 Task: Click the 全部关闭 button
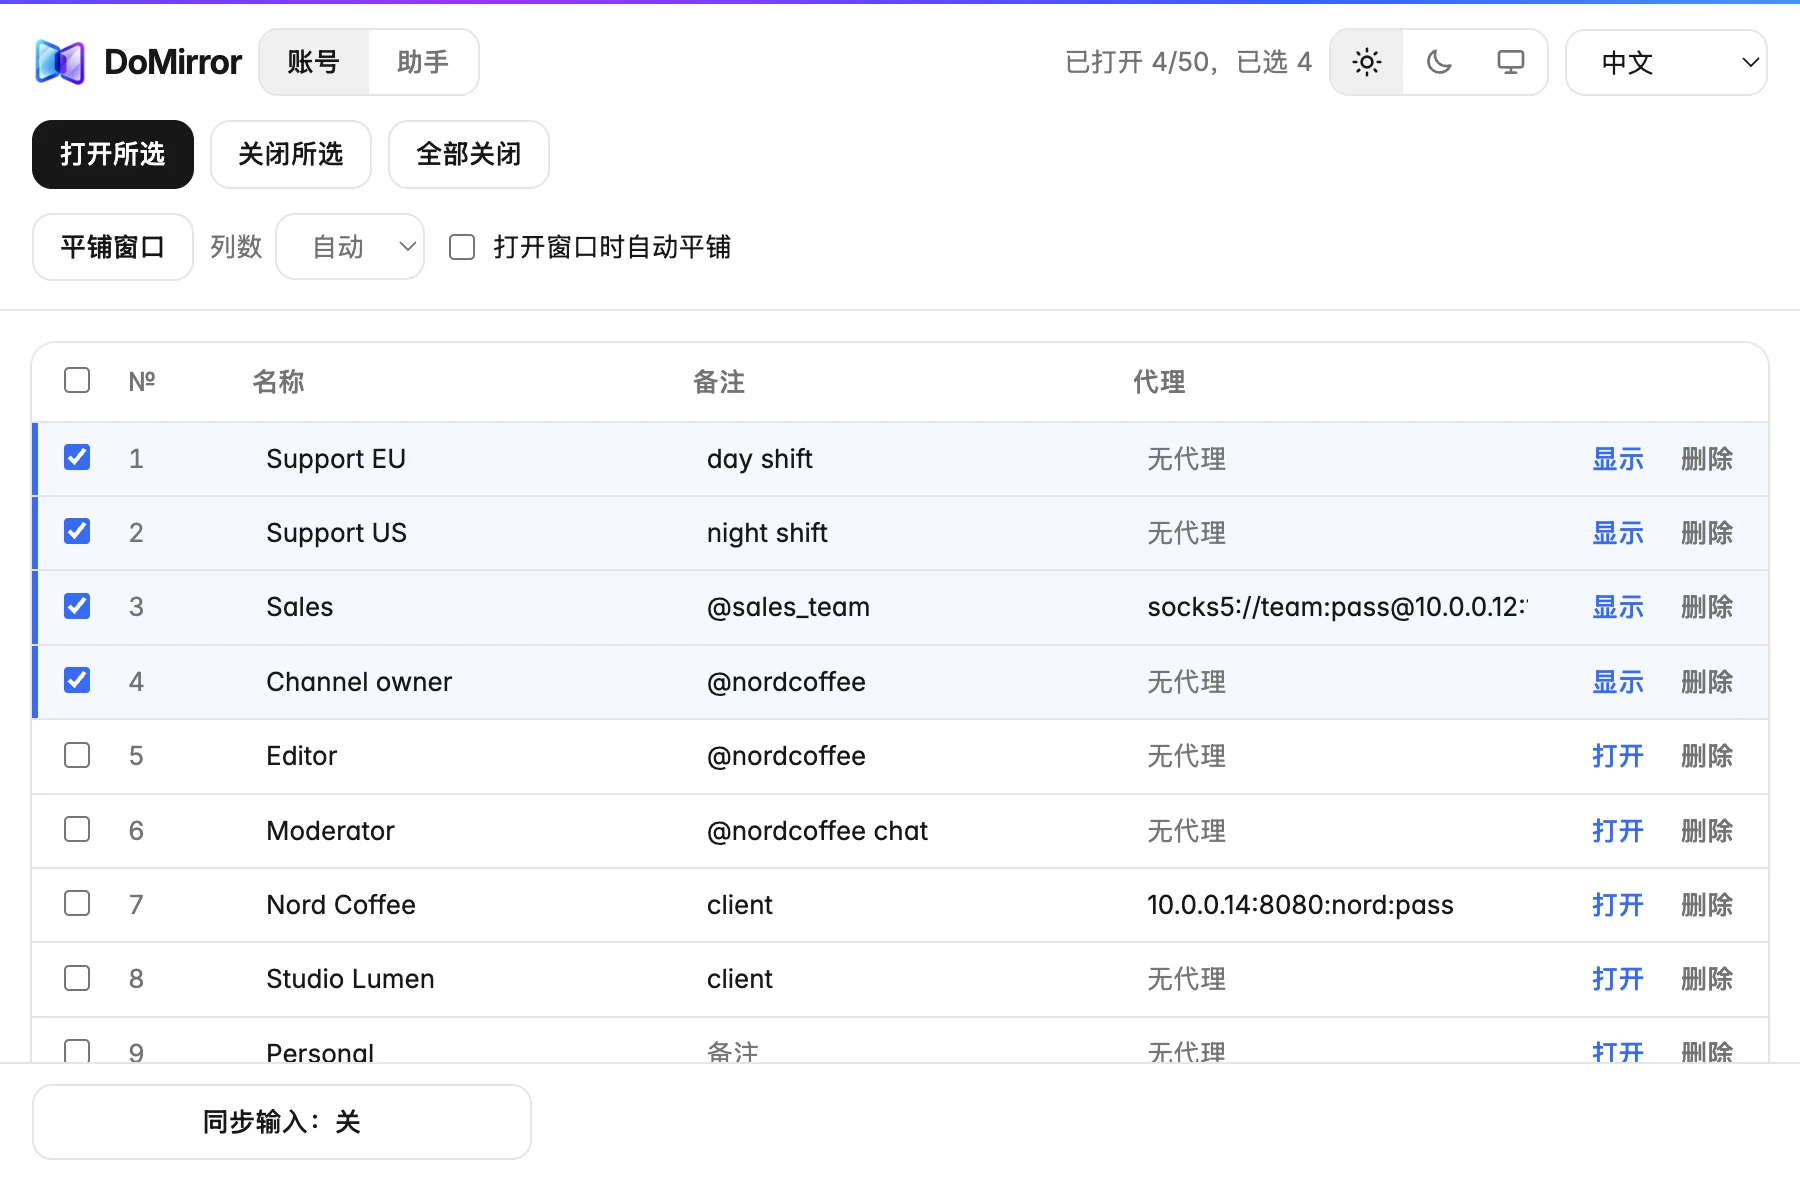point(469,154)
